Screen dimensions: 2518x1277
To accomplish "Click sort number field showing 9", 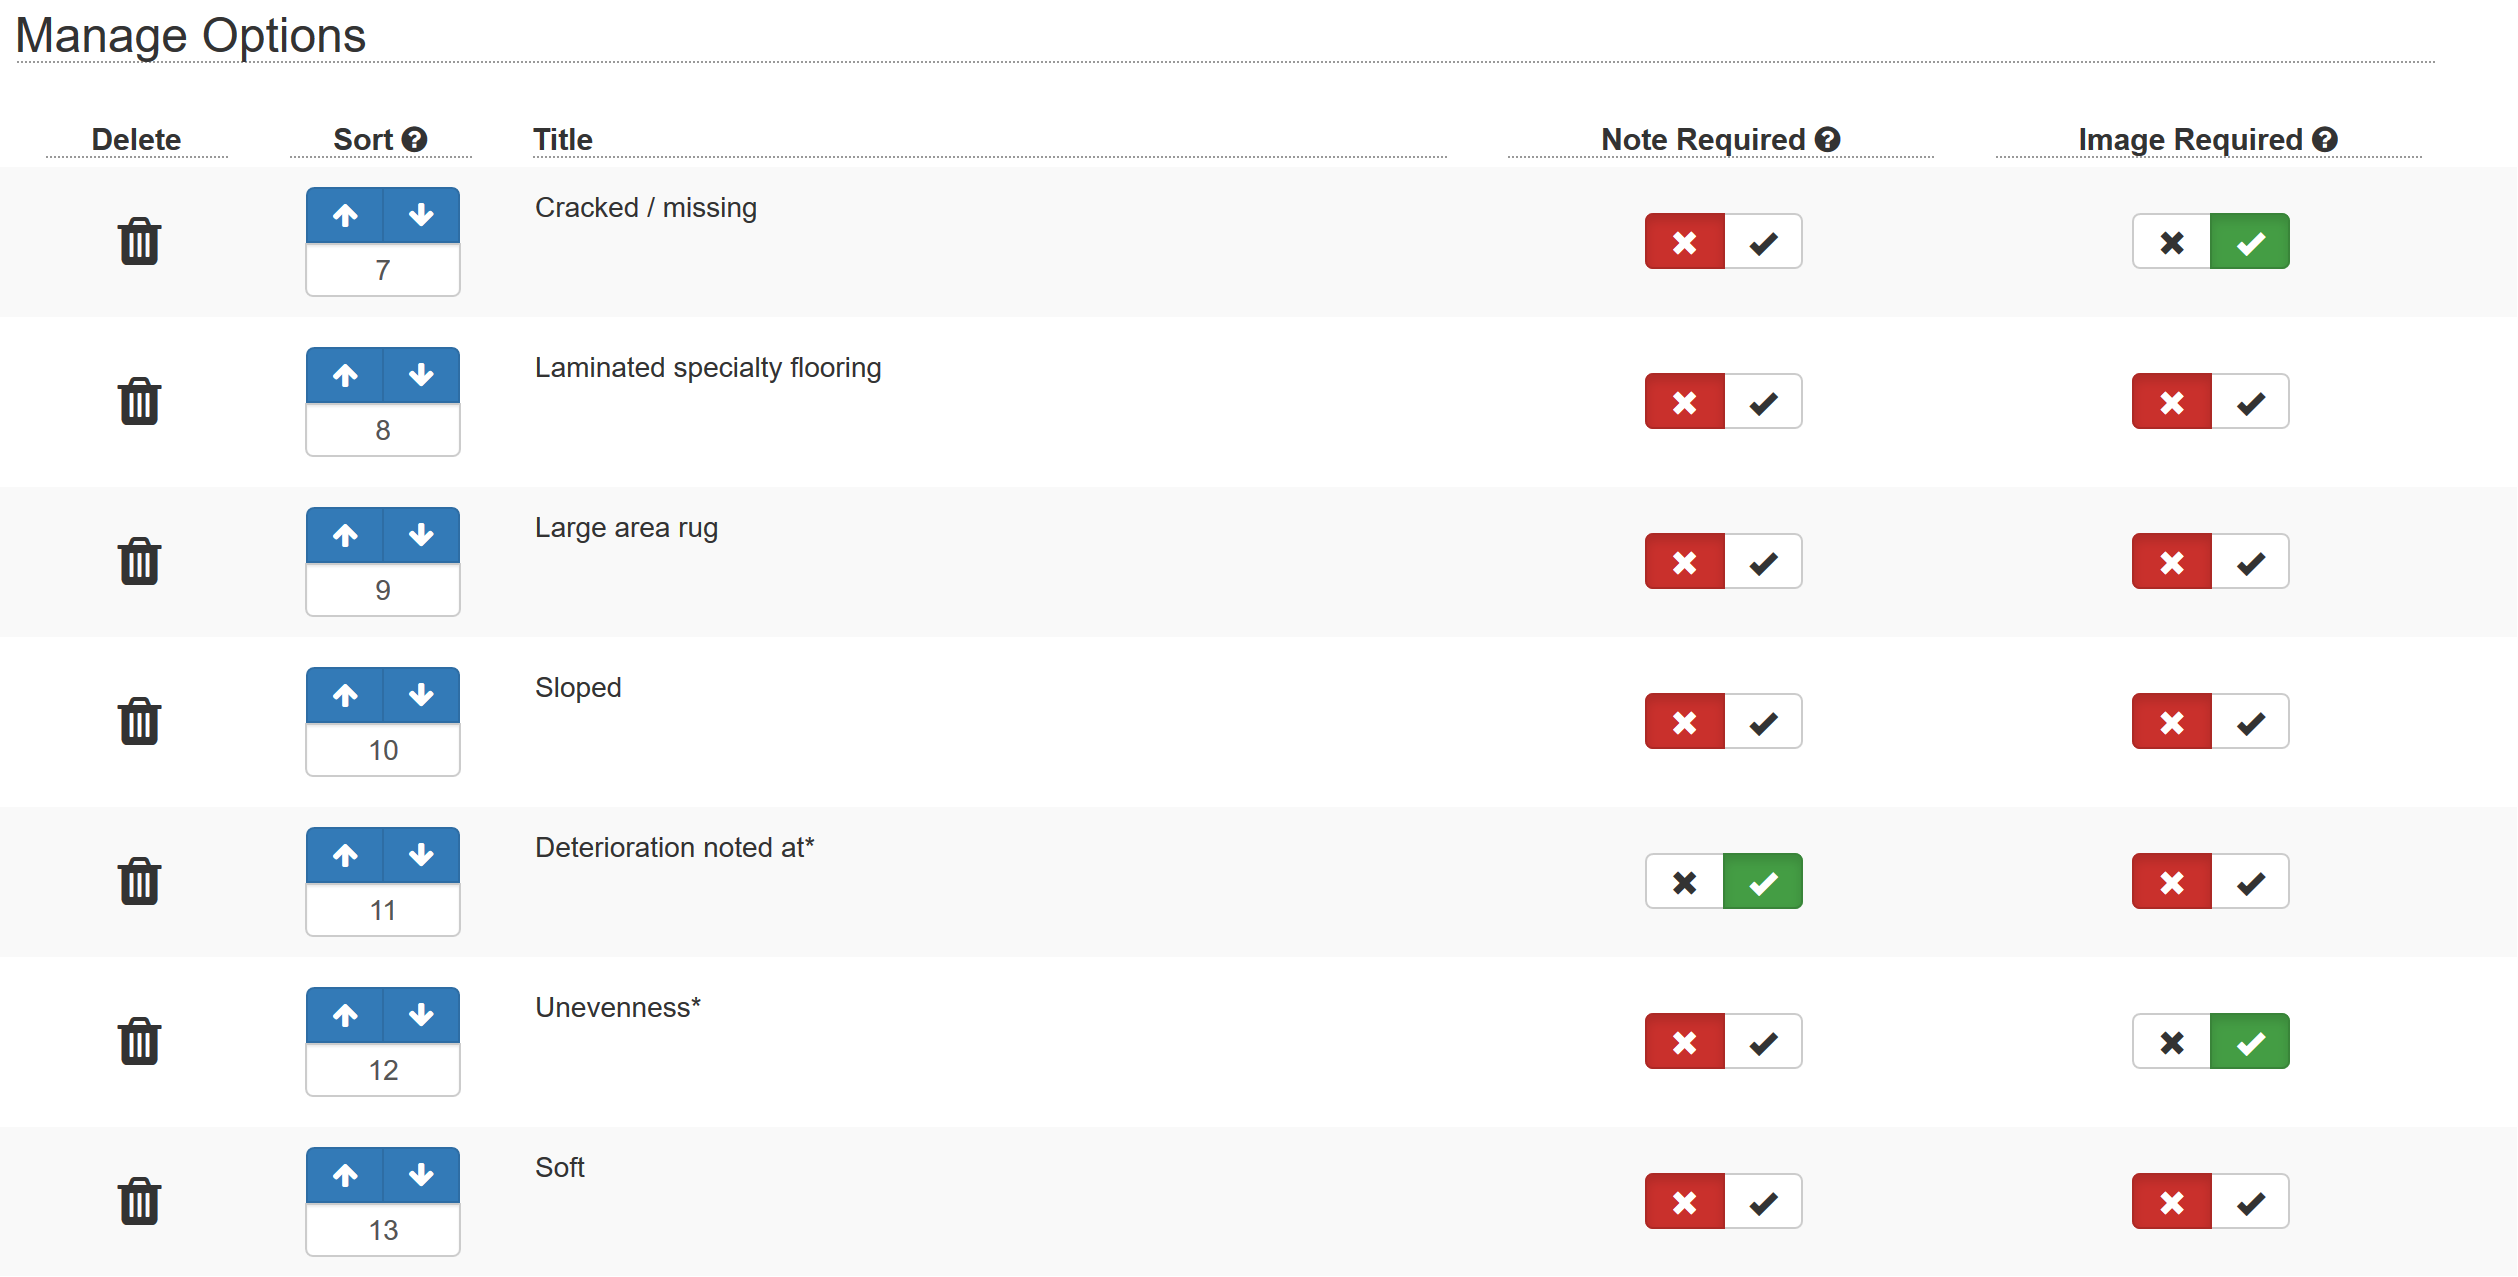I will (x=383, y=590).
